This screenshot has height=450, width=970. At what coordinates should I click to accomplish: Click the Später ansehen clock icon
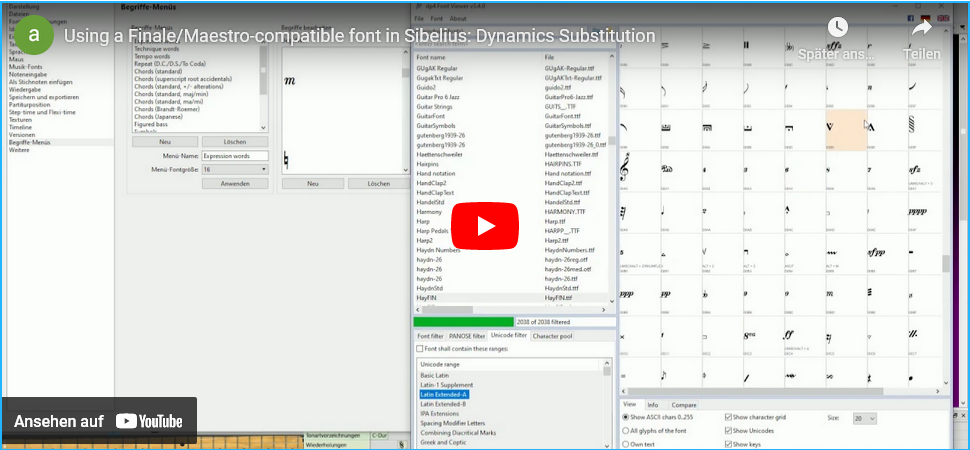pos(837,28)
